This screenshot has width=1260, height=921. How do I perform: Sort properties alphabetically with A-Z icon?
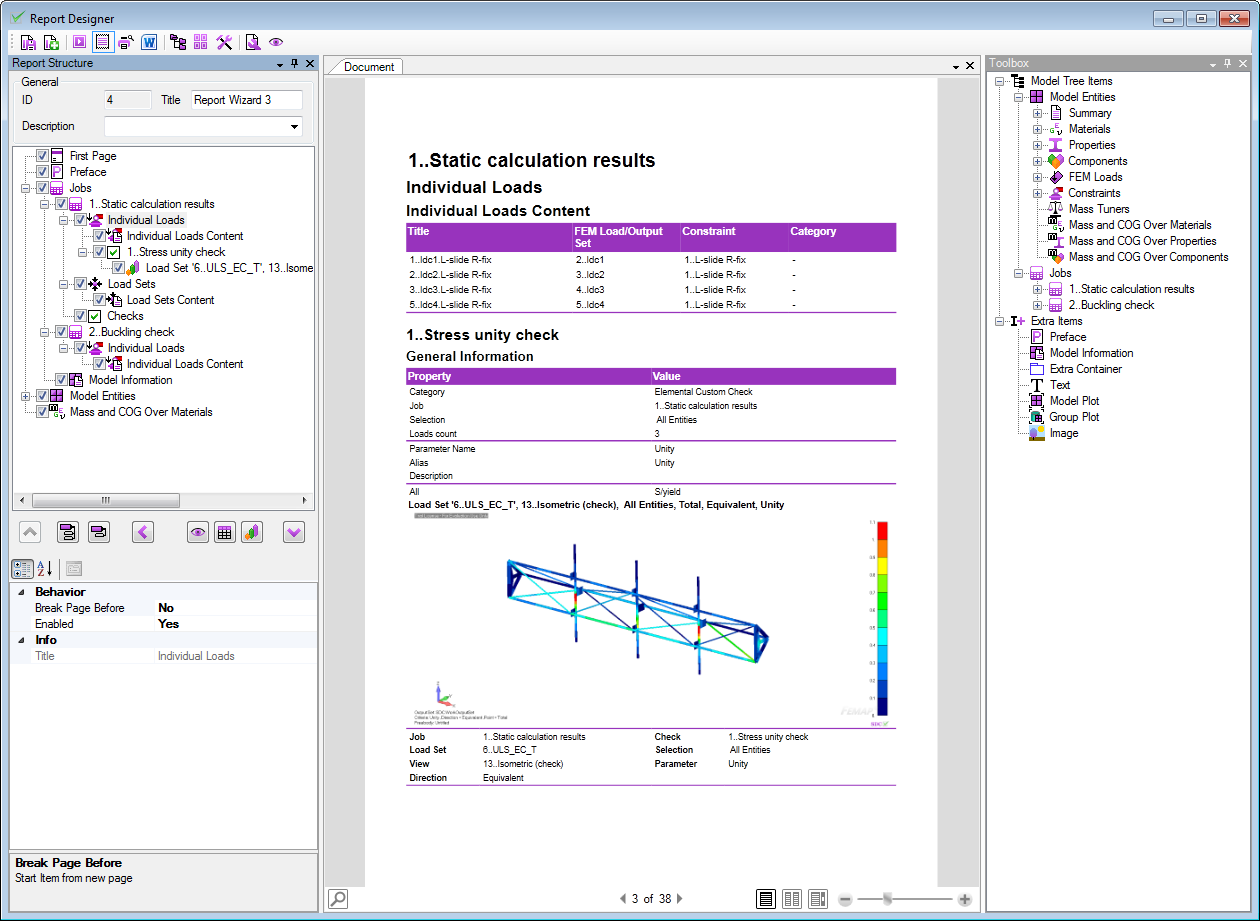(x=45, y=569)
